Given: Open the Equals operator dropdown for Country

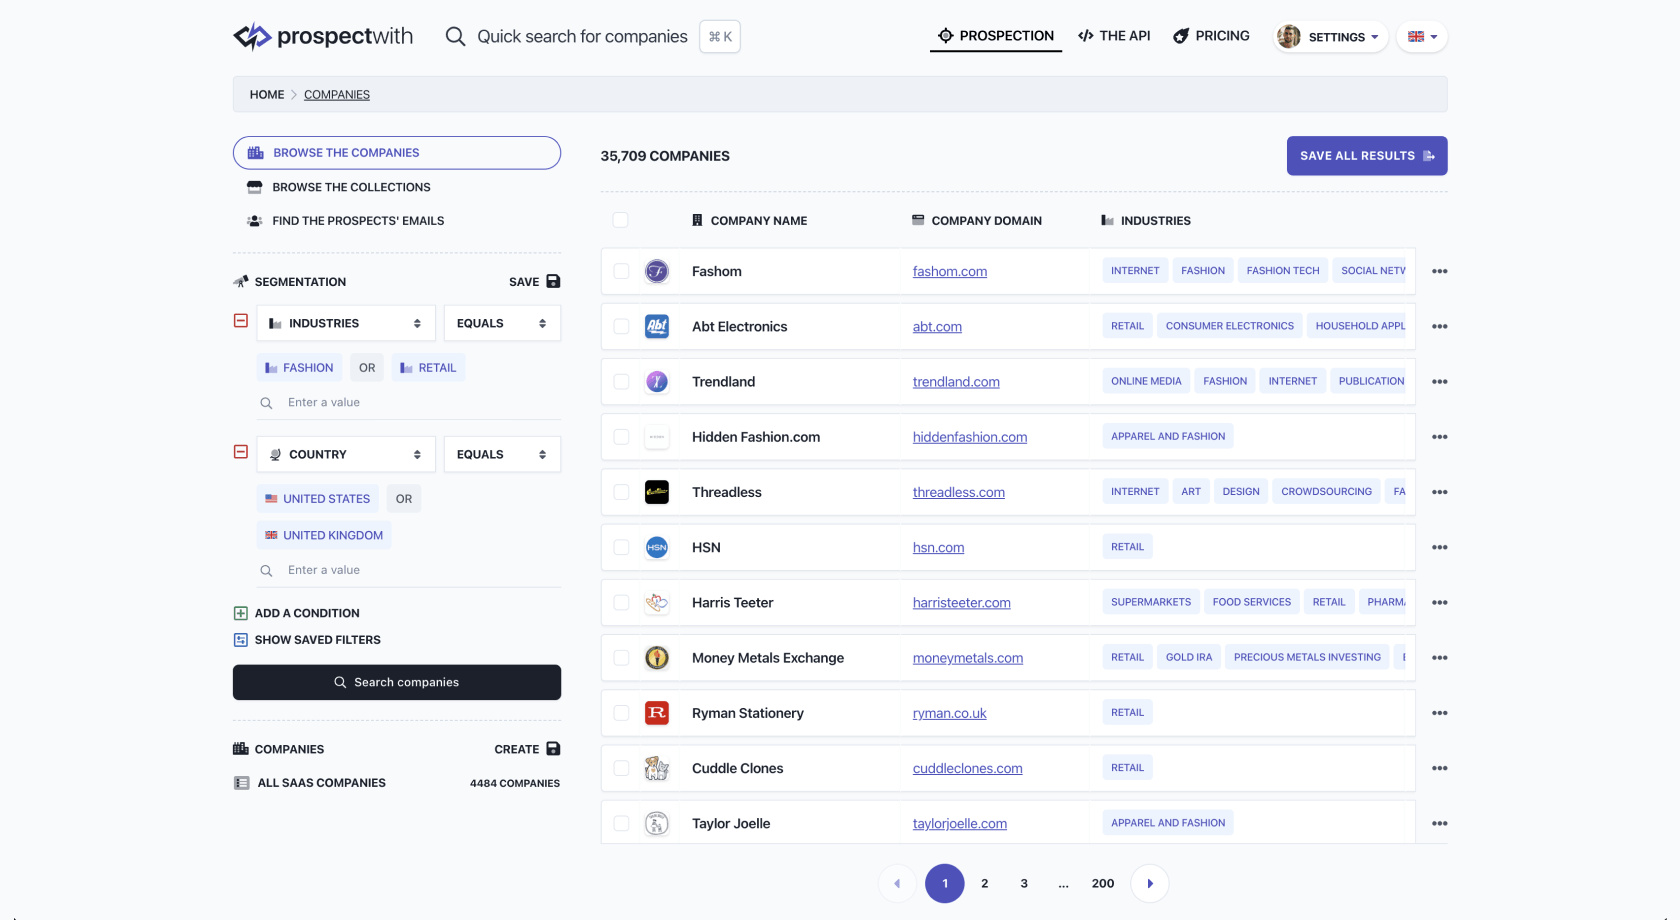Looking at the screenshot, I should [x=502, y=454].
